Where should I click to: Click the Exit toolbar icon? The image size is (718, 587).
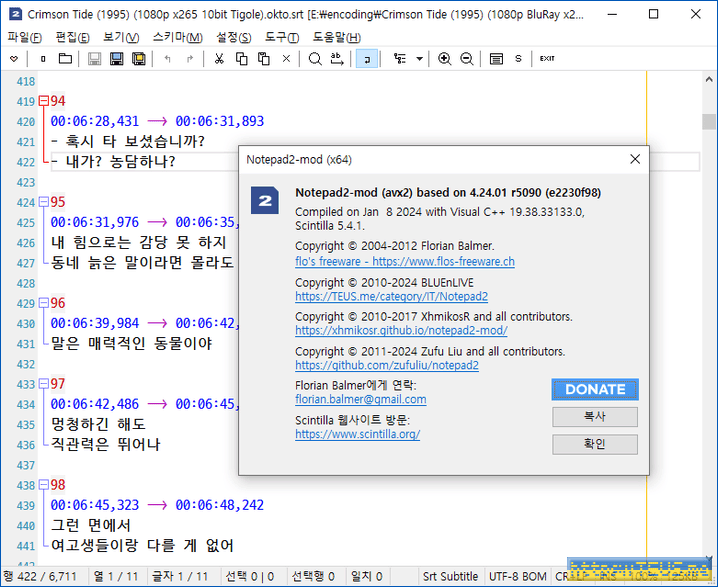pyautogui.click(x=547, y=59)
